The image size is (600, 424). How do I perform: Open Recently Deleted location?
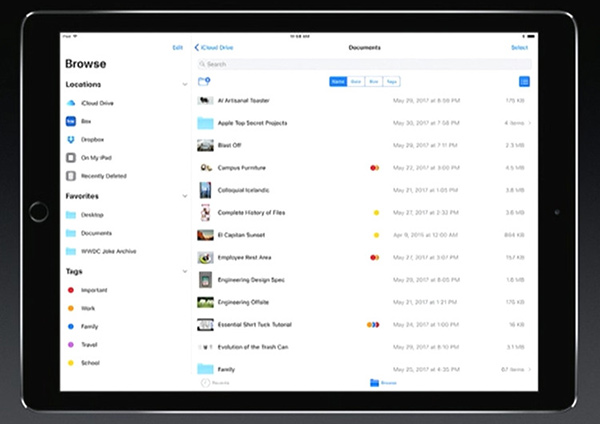(96, 176)
